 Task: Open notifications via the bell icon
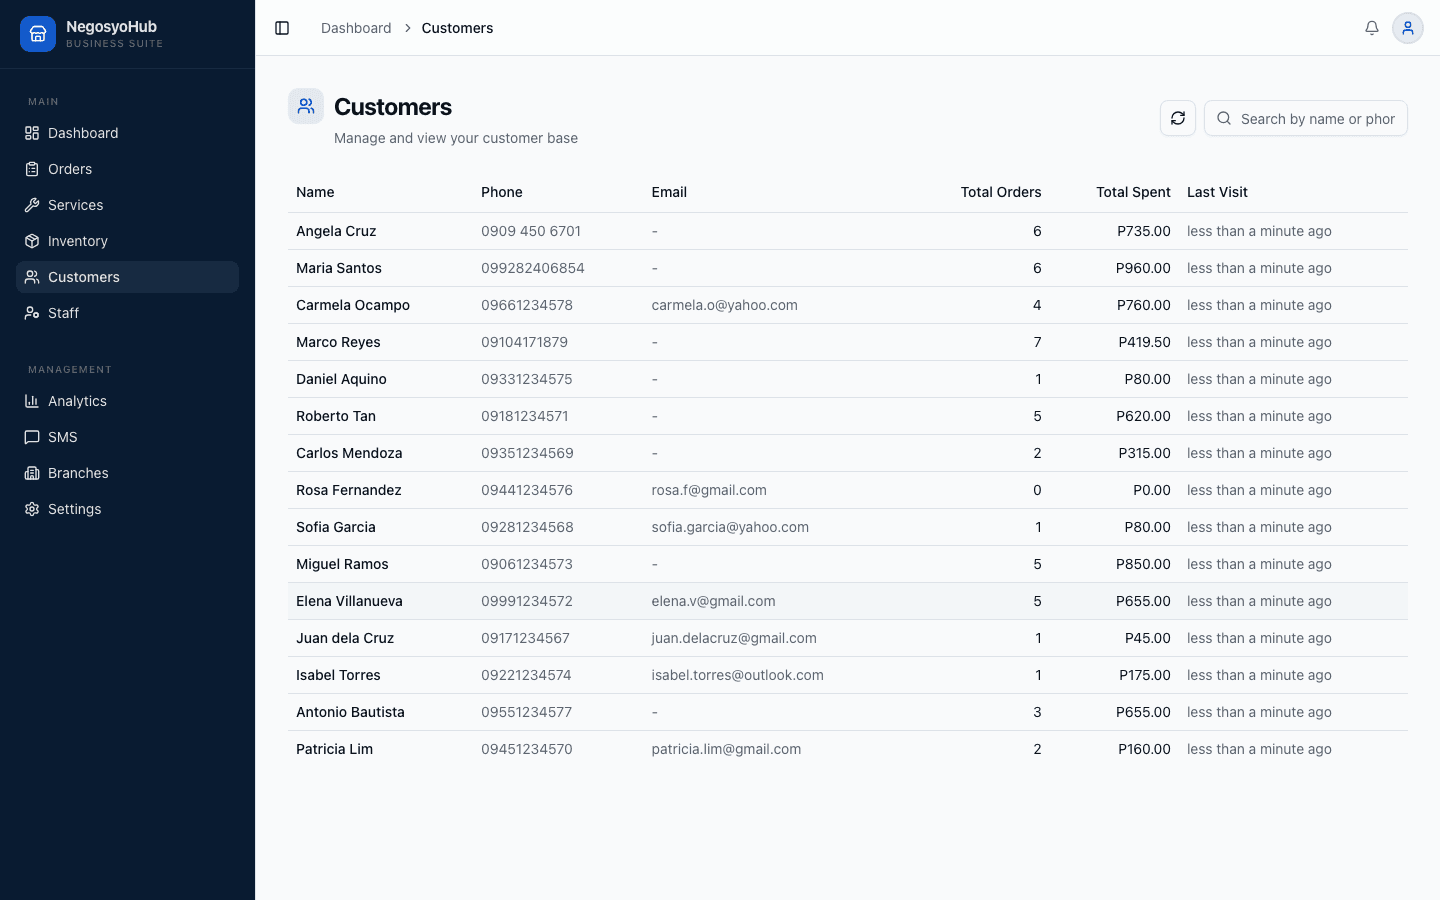click(1372, 28)
